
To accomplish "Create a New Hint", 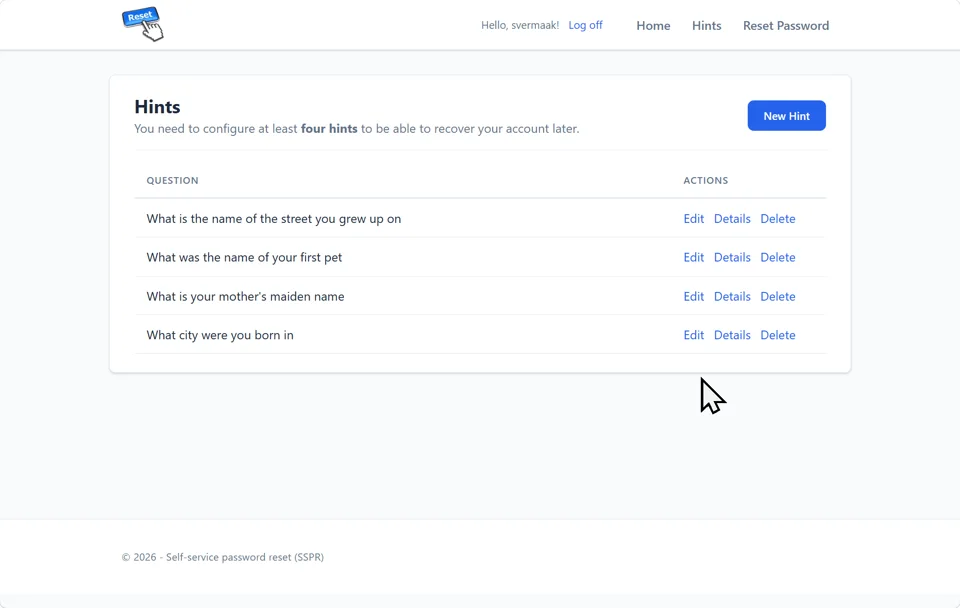I will [x=787, y=116].
